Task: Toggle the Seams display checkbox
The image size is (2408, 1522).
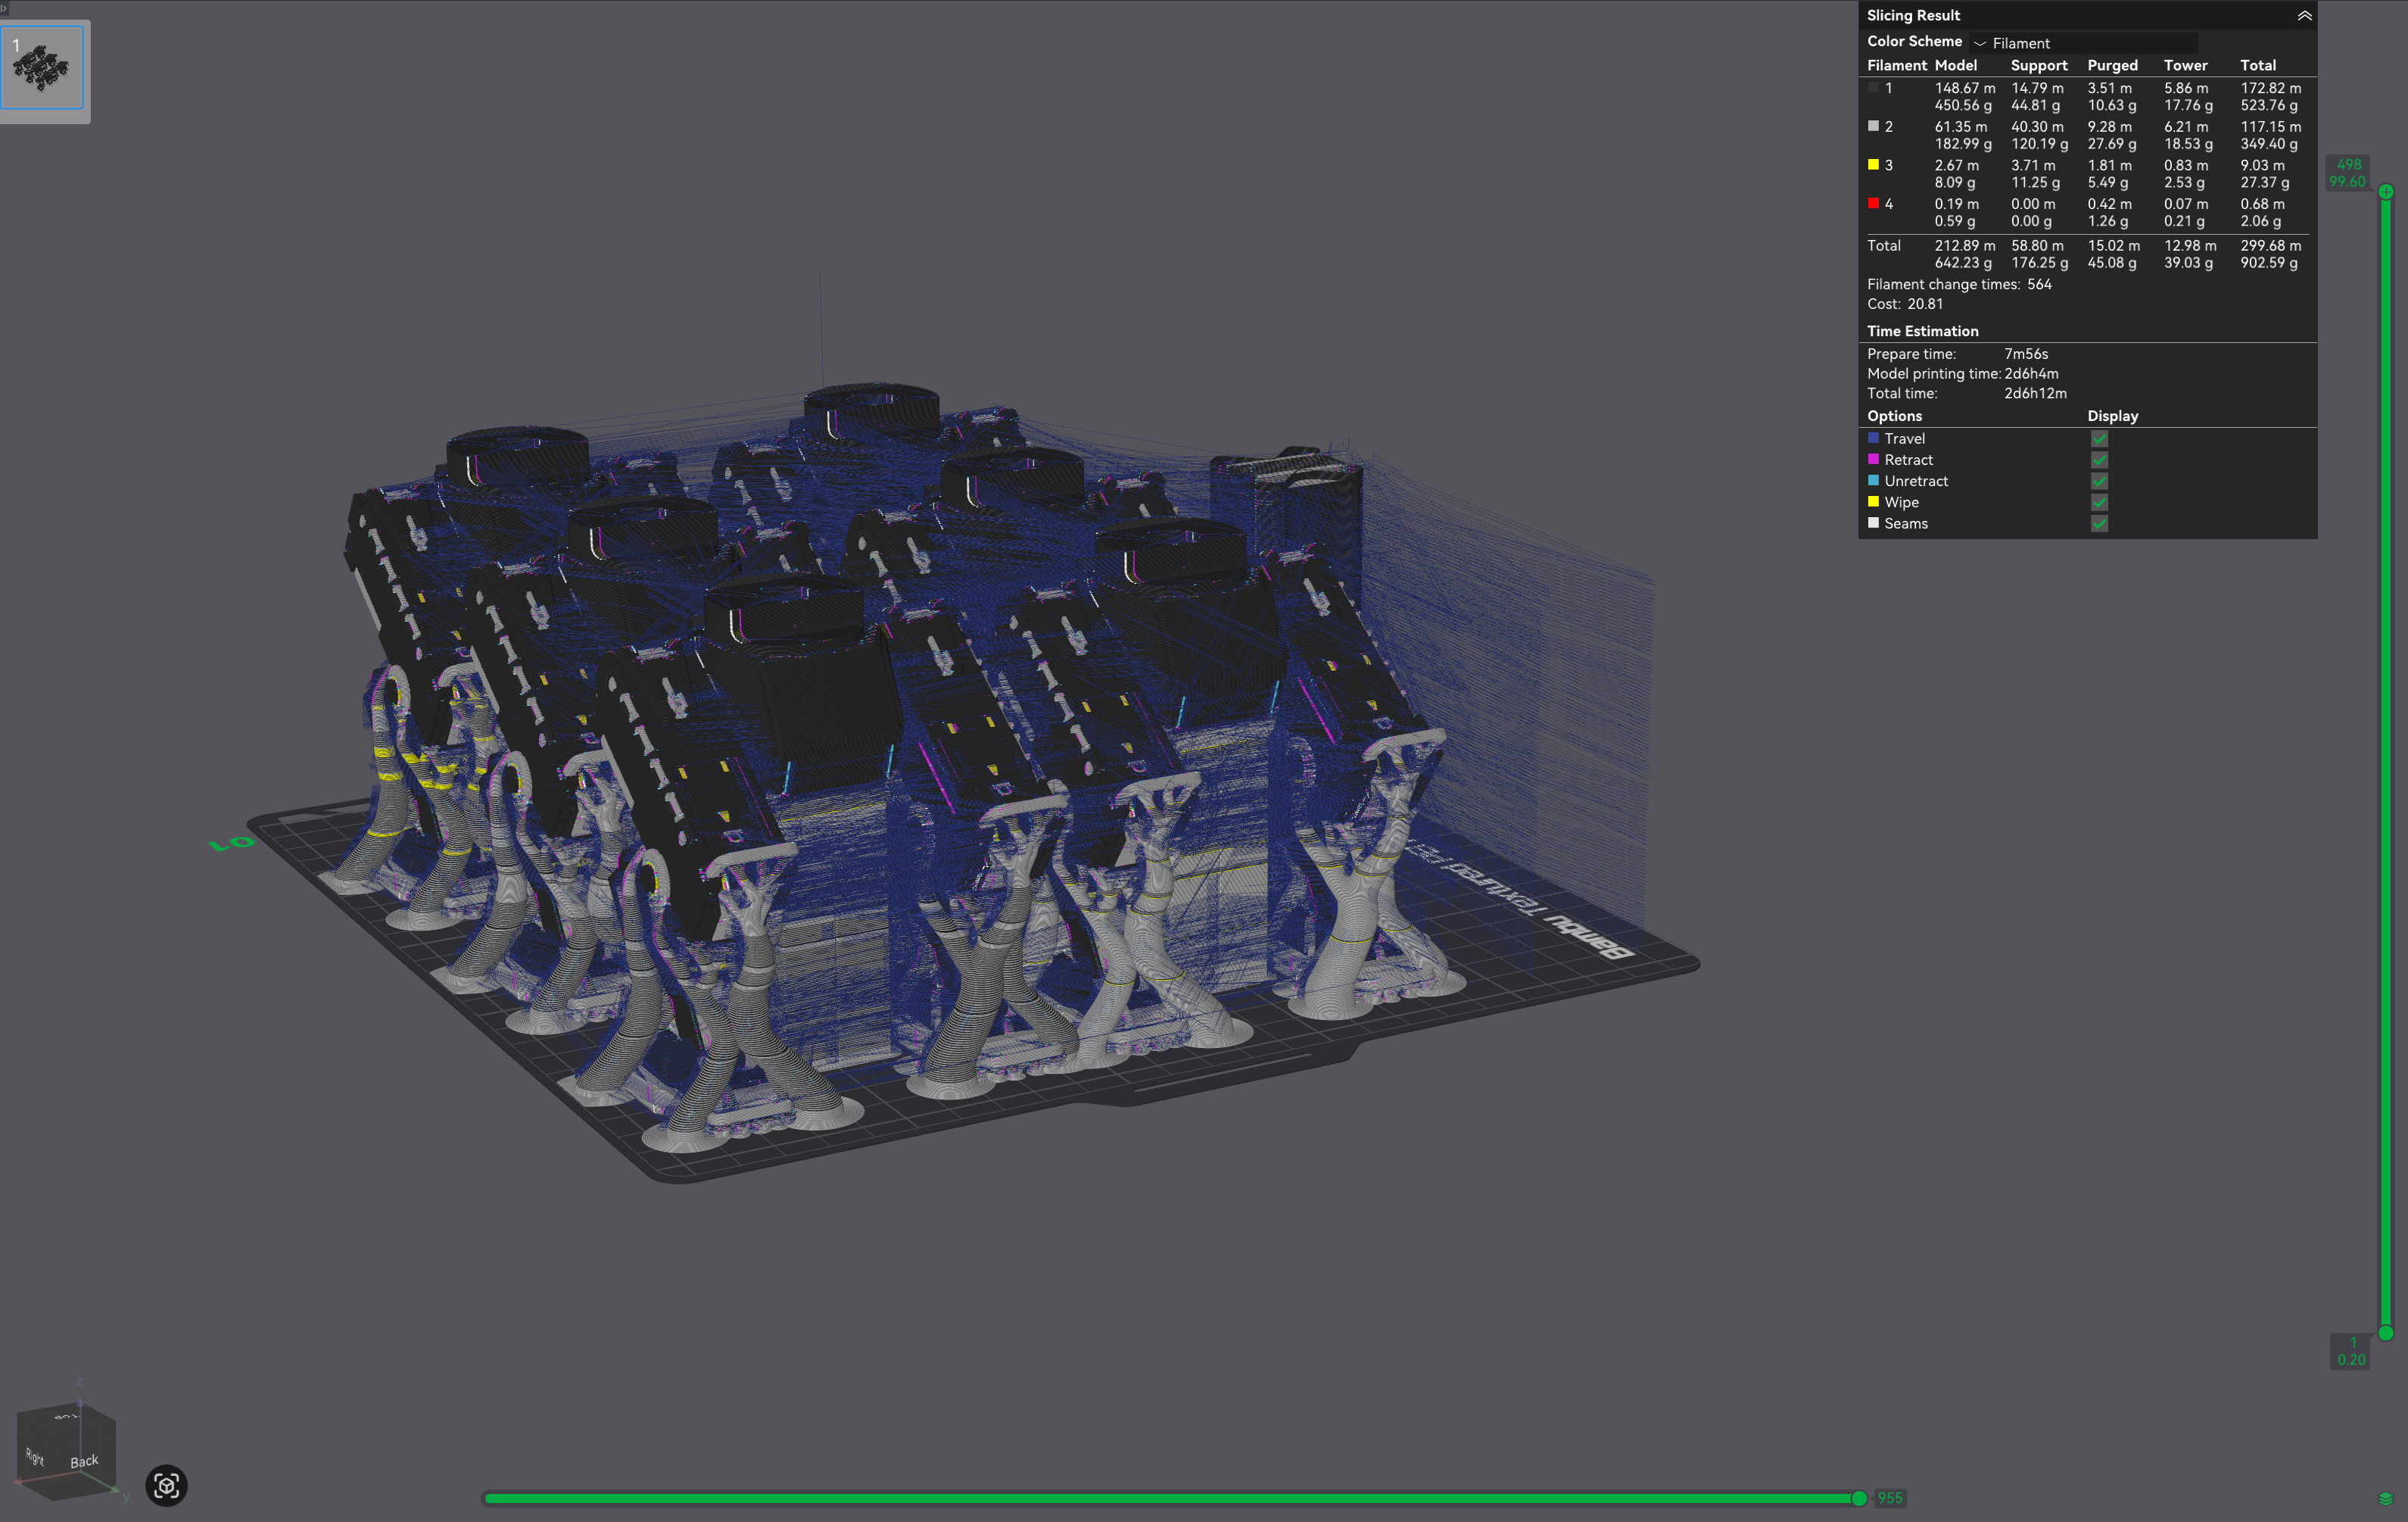Action: [x=2099, y=524]
